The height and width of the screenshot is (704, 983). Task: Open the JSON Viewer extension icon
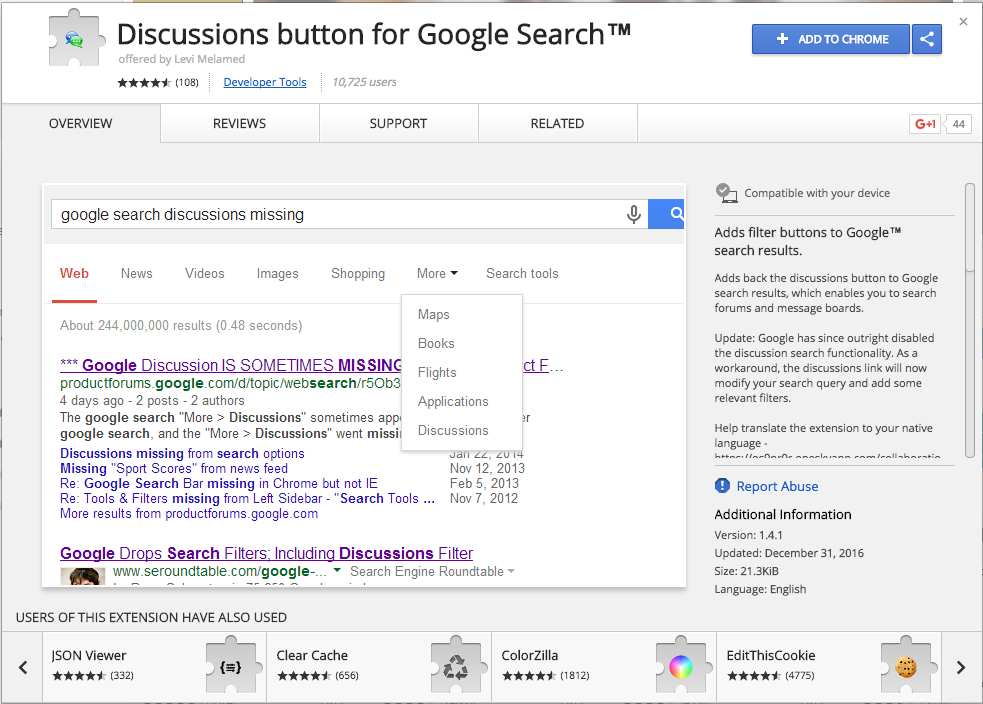point(231,667)
